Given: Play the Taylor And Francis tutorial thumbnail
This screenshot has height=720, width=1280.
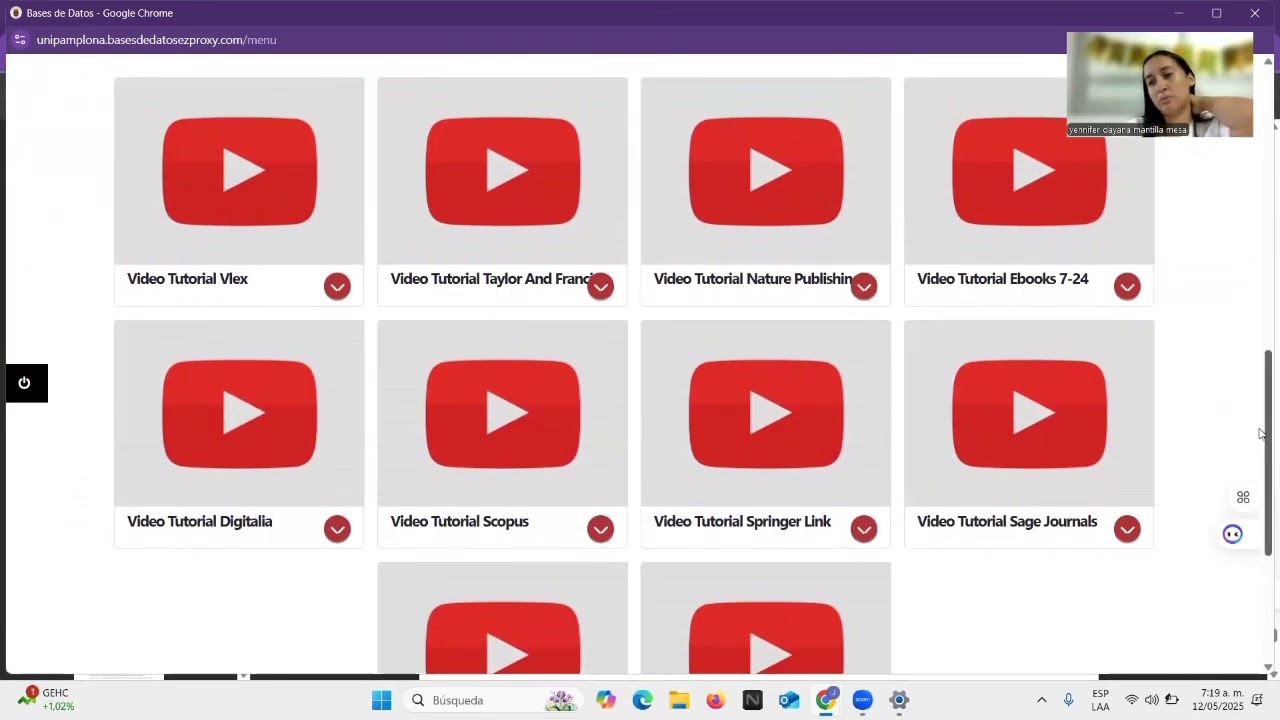Looking at the screenshot, I should 503,171.
